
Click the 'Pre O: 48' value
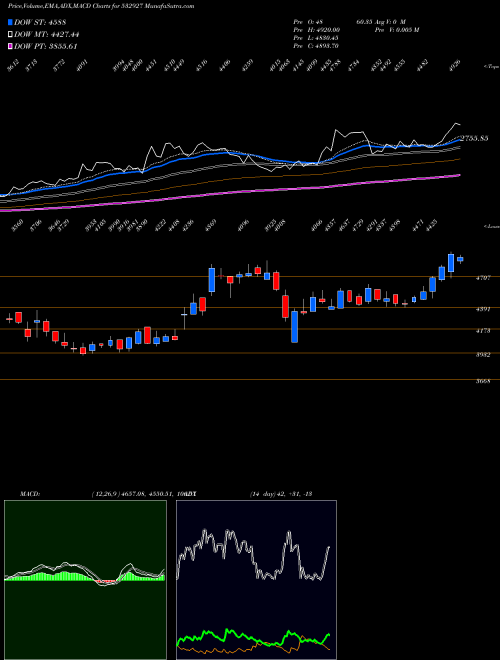point(308,22)
